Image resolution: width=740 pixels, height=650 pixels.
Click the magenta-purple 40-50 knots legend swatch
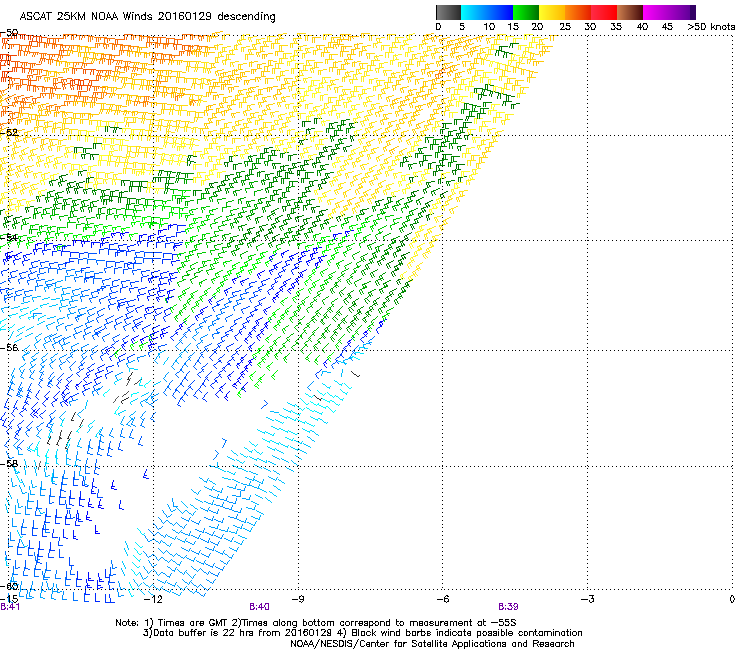pyautogui.click(x=669, y=12)
